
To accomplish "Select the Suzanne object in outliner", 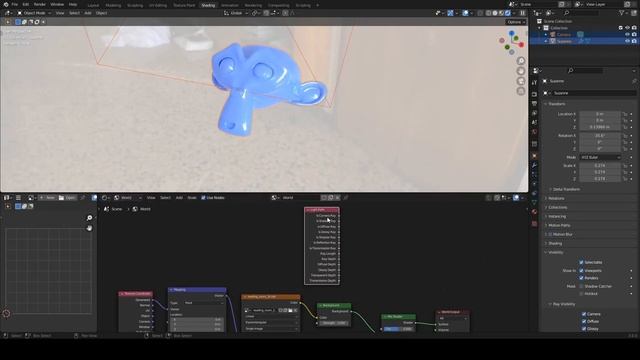I will click(x=564, y=41).
